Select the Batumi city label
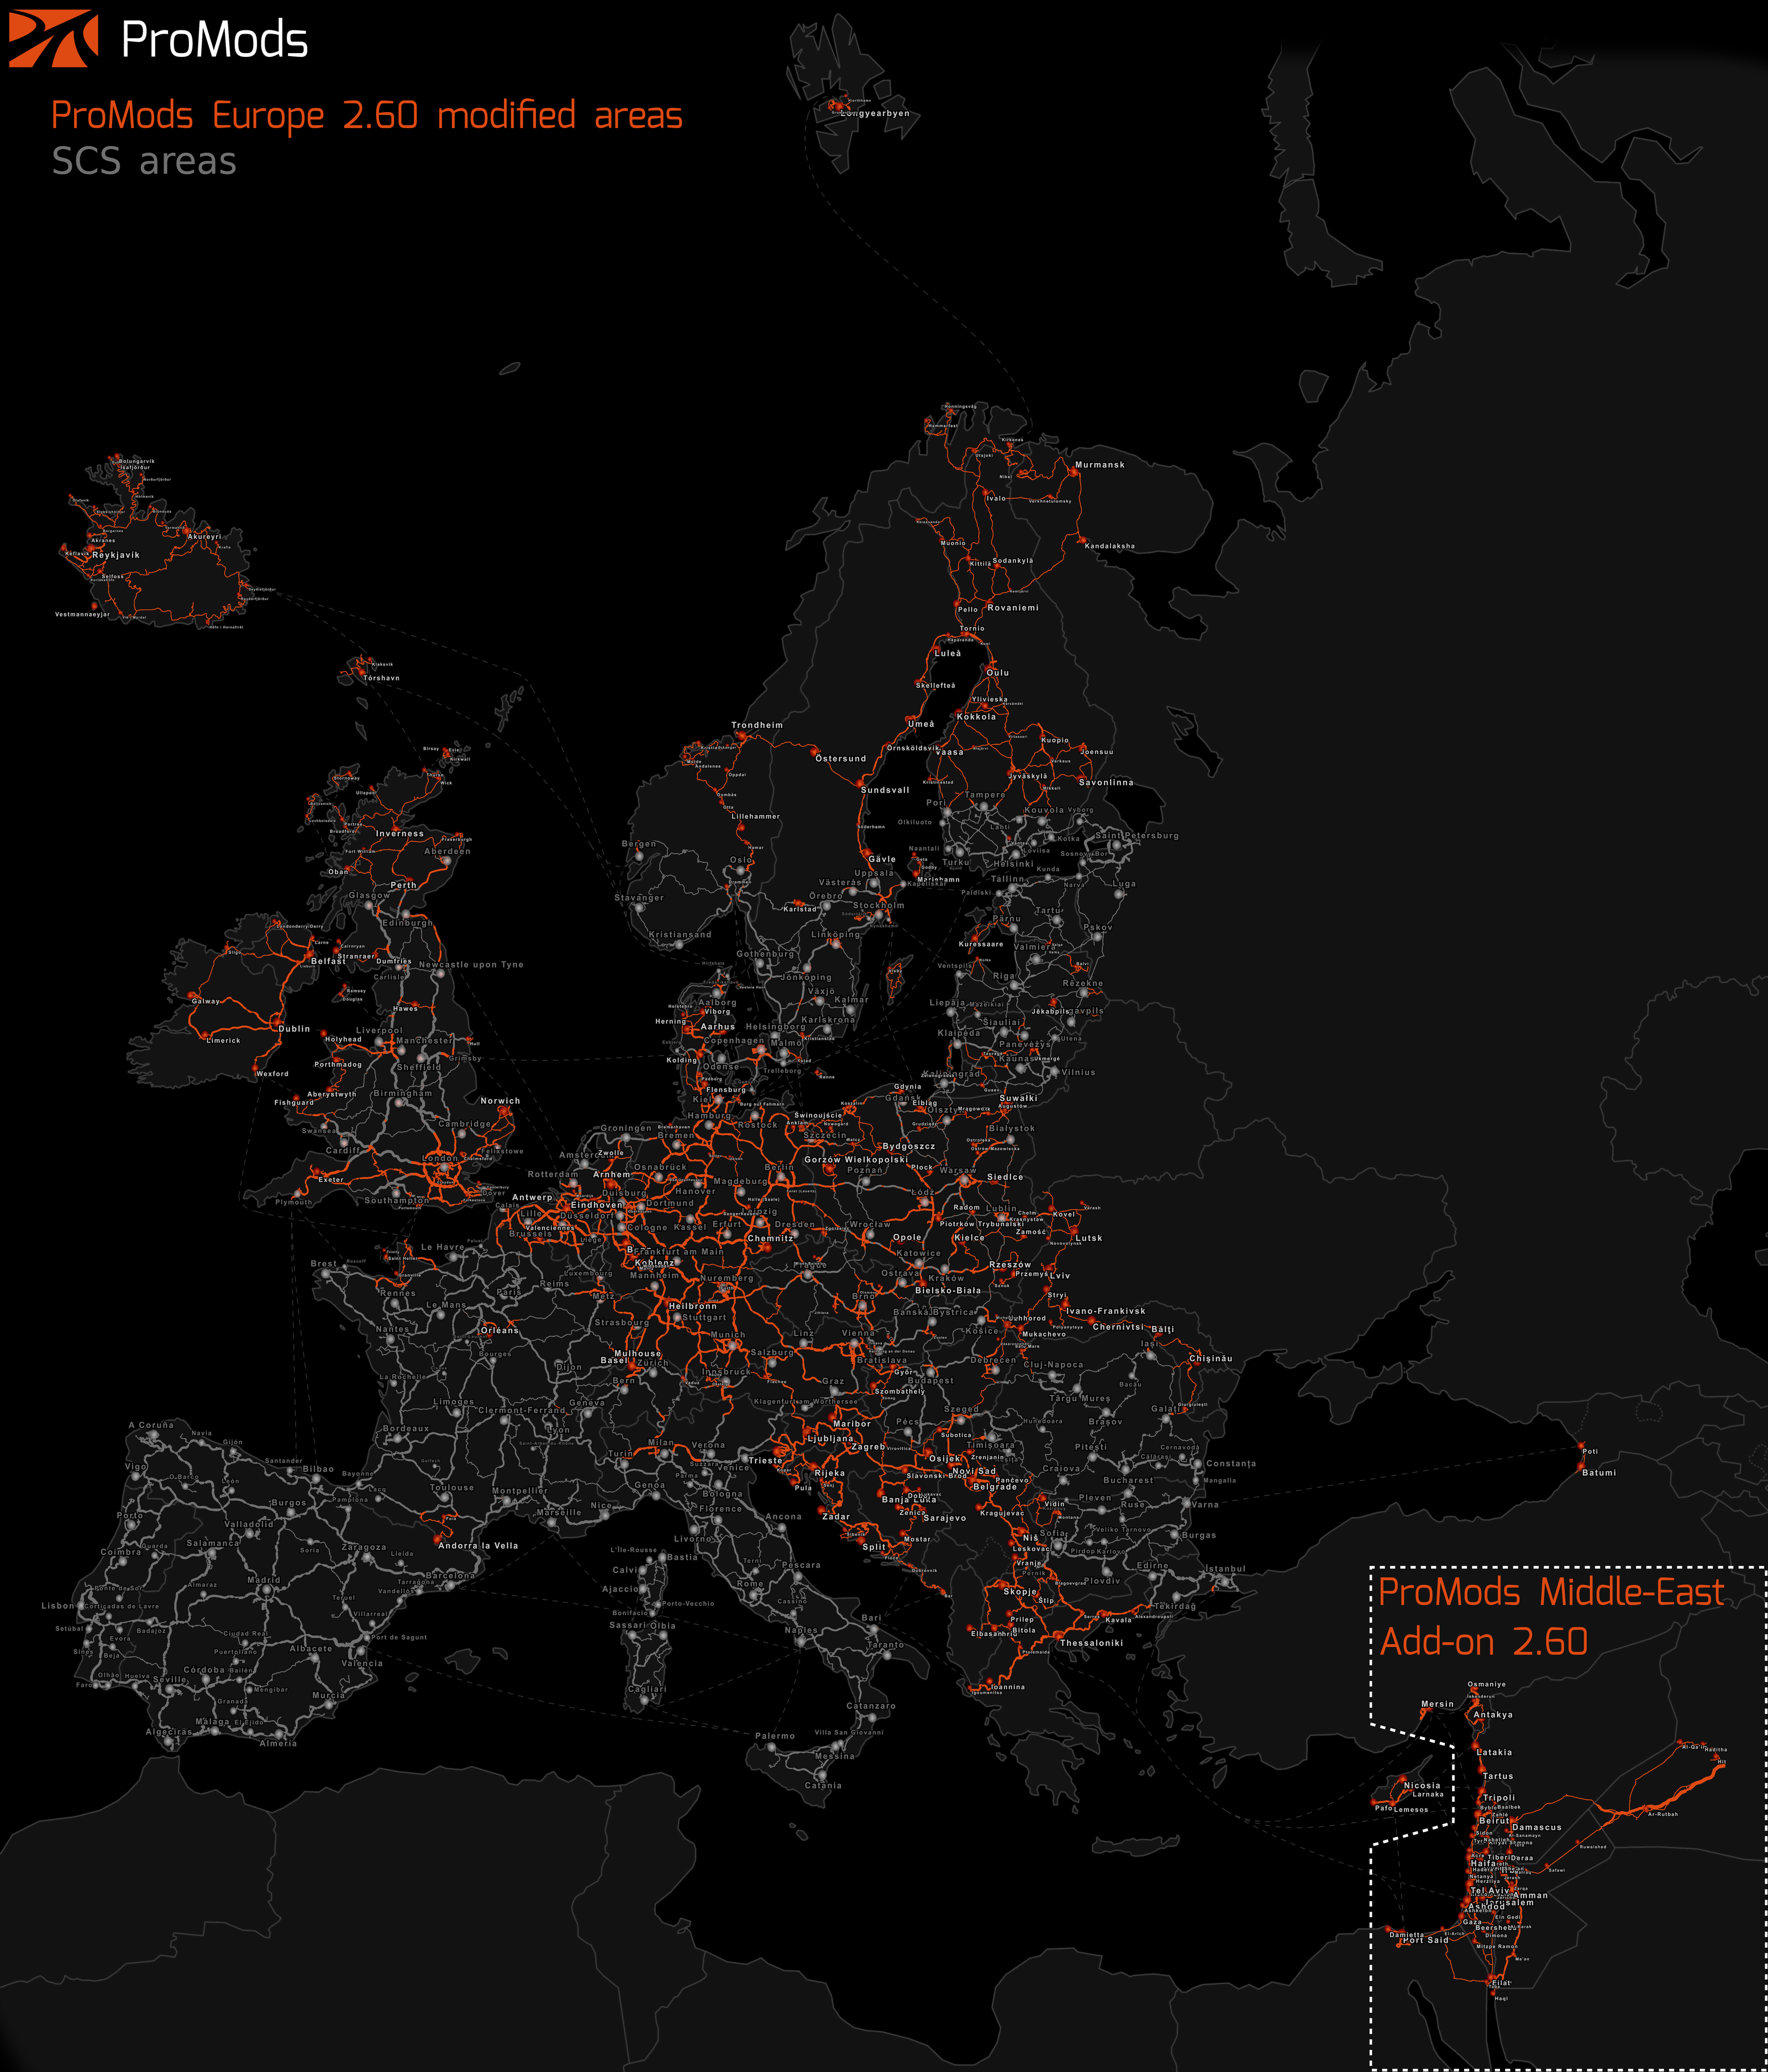The width and height of the screenshot is (1768, 2072). tap(1599, 1472)
